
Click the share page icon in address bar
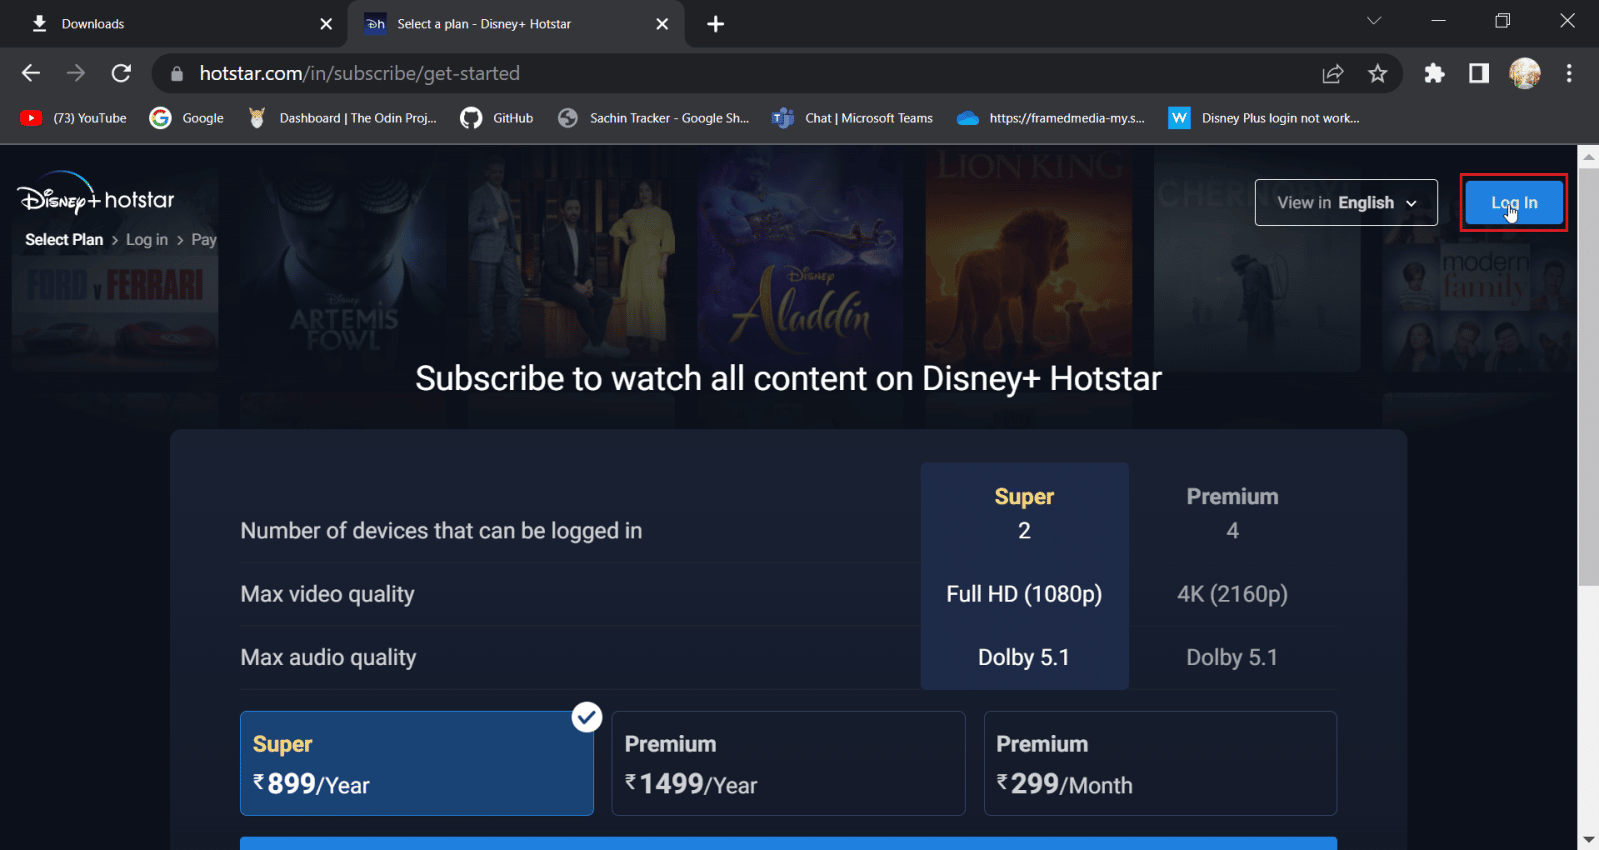tap(1332, 73)
